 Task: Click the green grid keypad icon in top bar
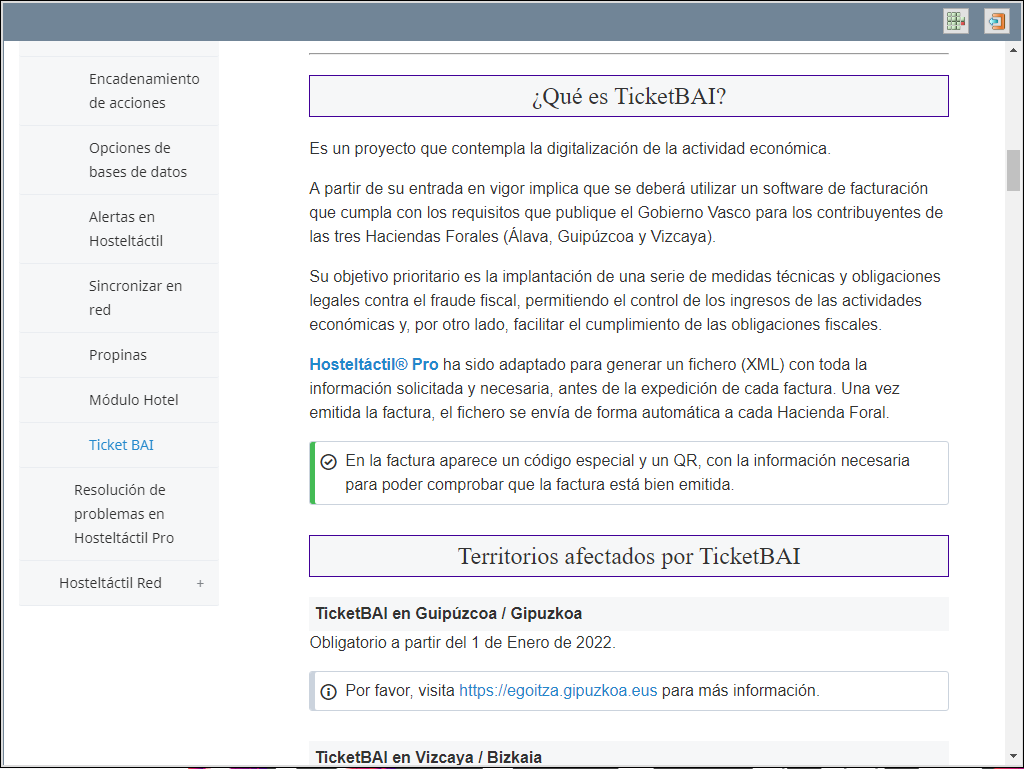(956, 21)
